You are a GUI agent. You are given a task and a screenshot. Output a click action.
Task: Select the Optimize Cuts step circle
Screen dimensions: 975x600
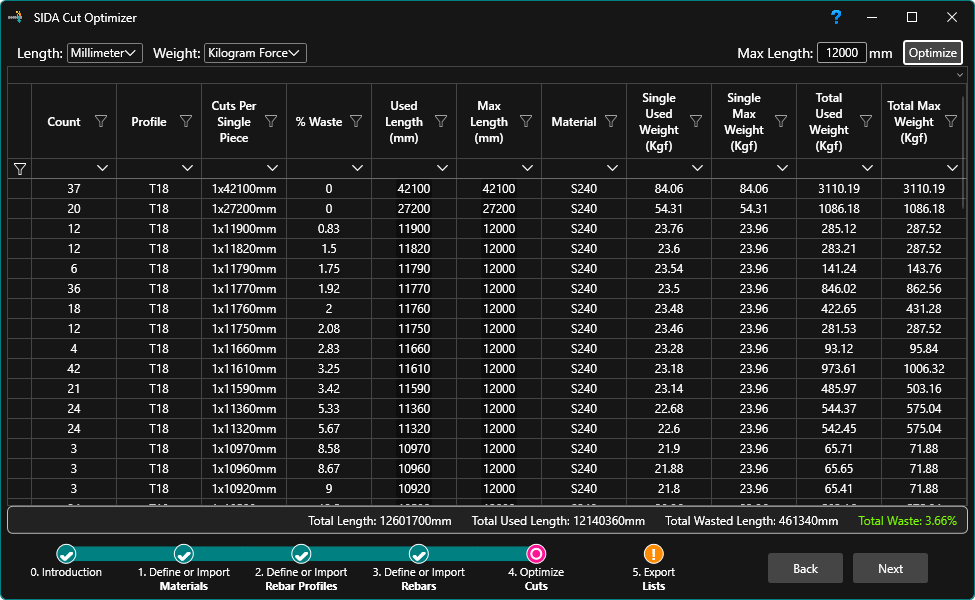coord(536,554)
